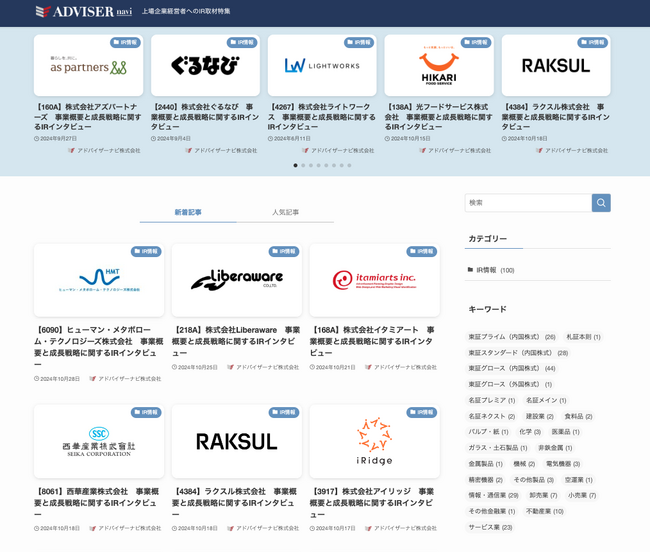Screen dimensions: 650x552
Task: Click アドバイザーナビ株式会社 author under アイリッジ article
Action: 401,528
